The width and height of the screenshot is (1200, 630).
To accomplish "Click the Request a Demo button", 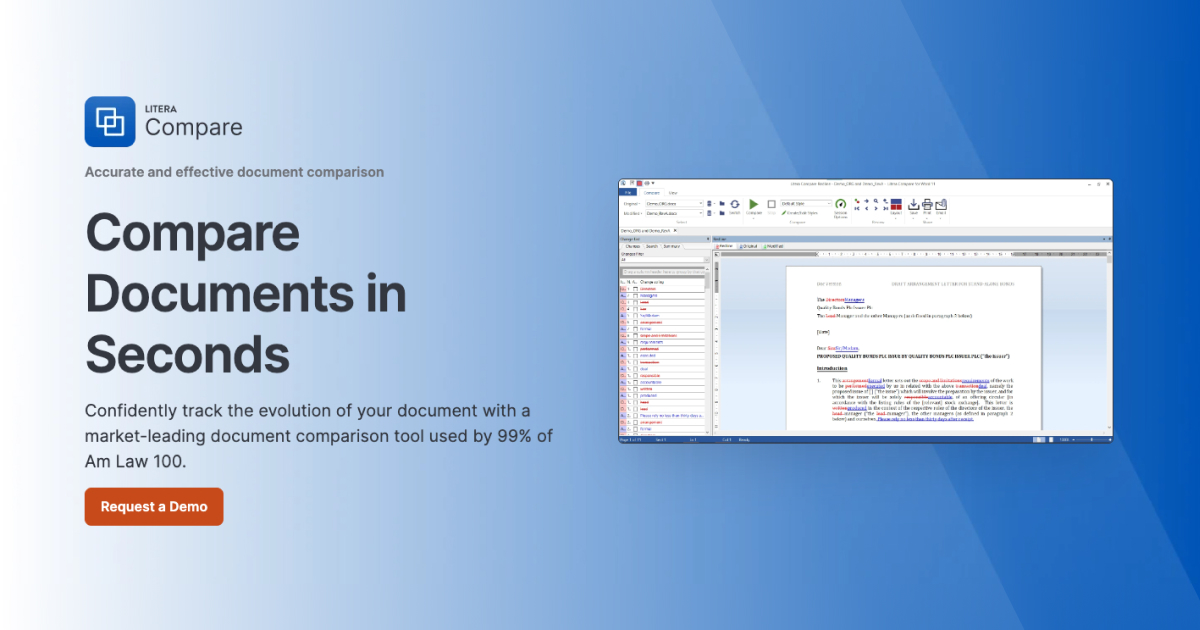I will tap(154, 507).
